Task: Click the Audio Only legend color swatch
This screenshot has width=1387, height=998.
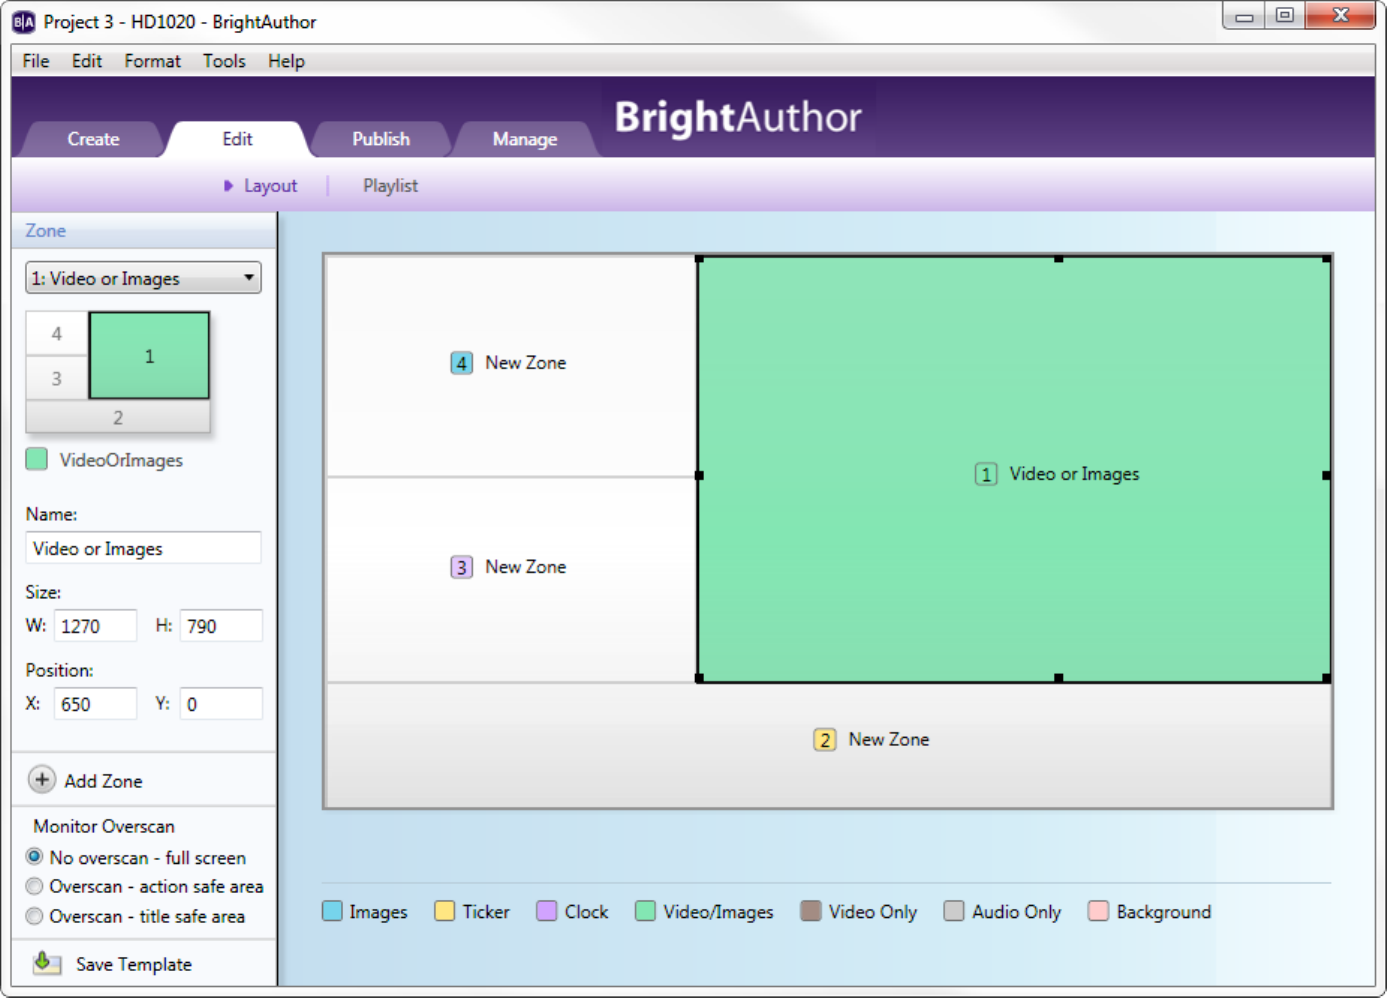Action: click(955, 911)
